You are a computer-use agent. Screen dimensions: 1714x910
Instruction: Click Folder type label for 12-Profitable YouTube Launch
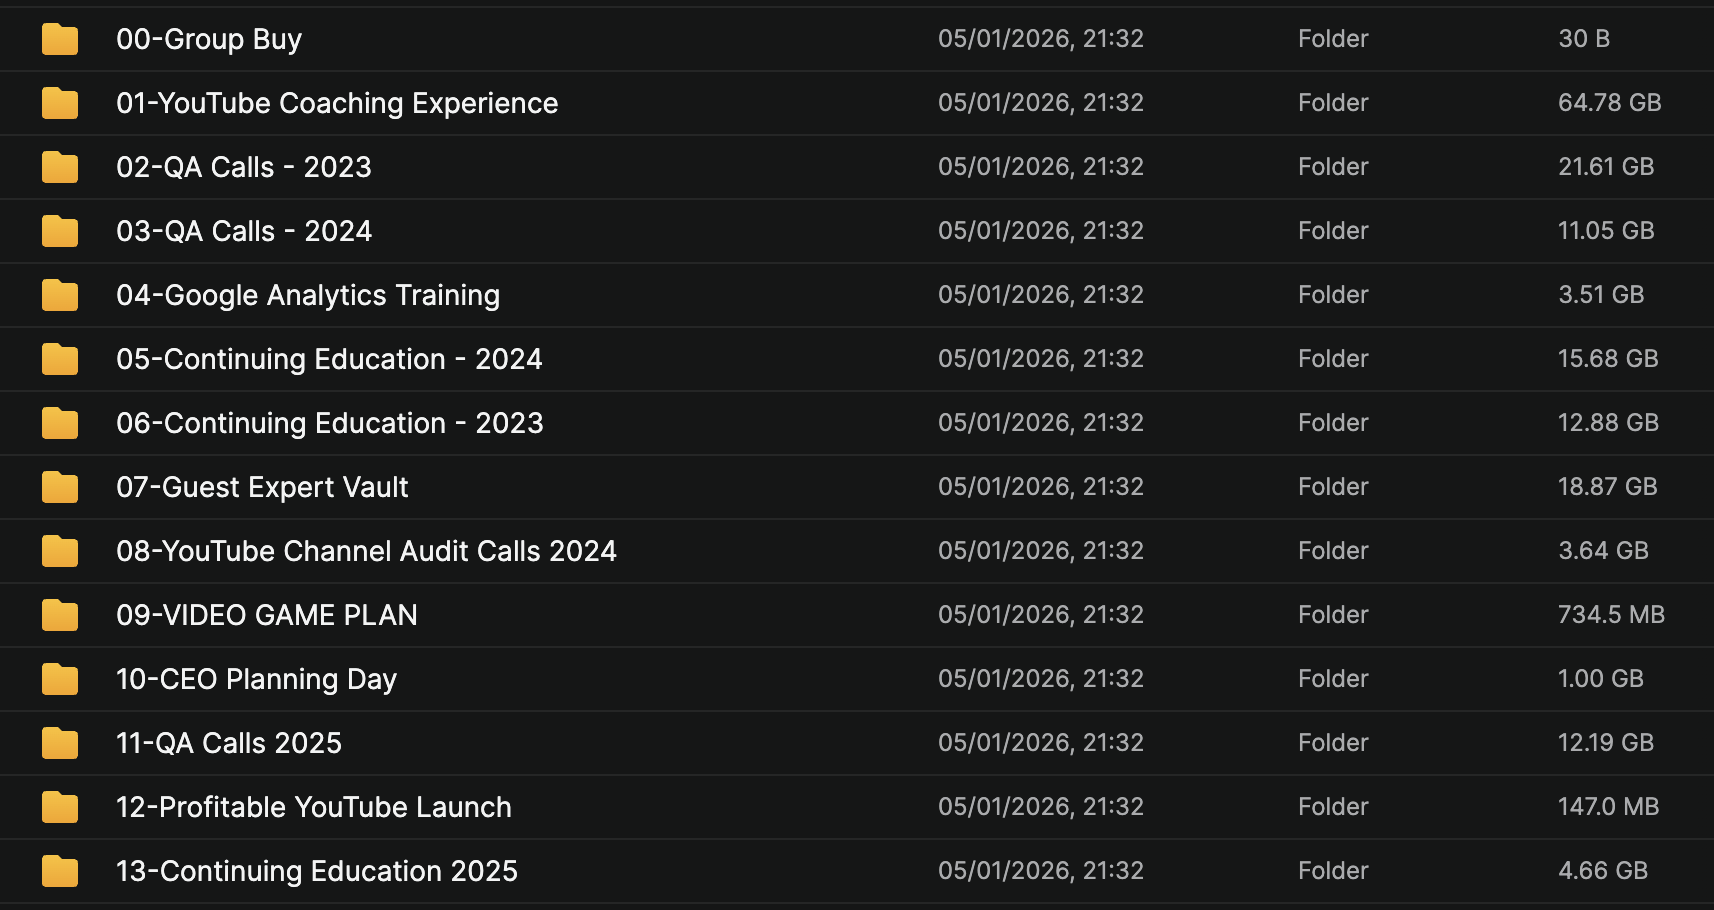pos(1333,807)
